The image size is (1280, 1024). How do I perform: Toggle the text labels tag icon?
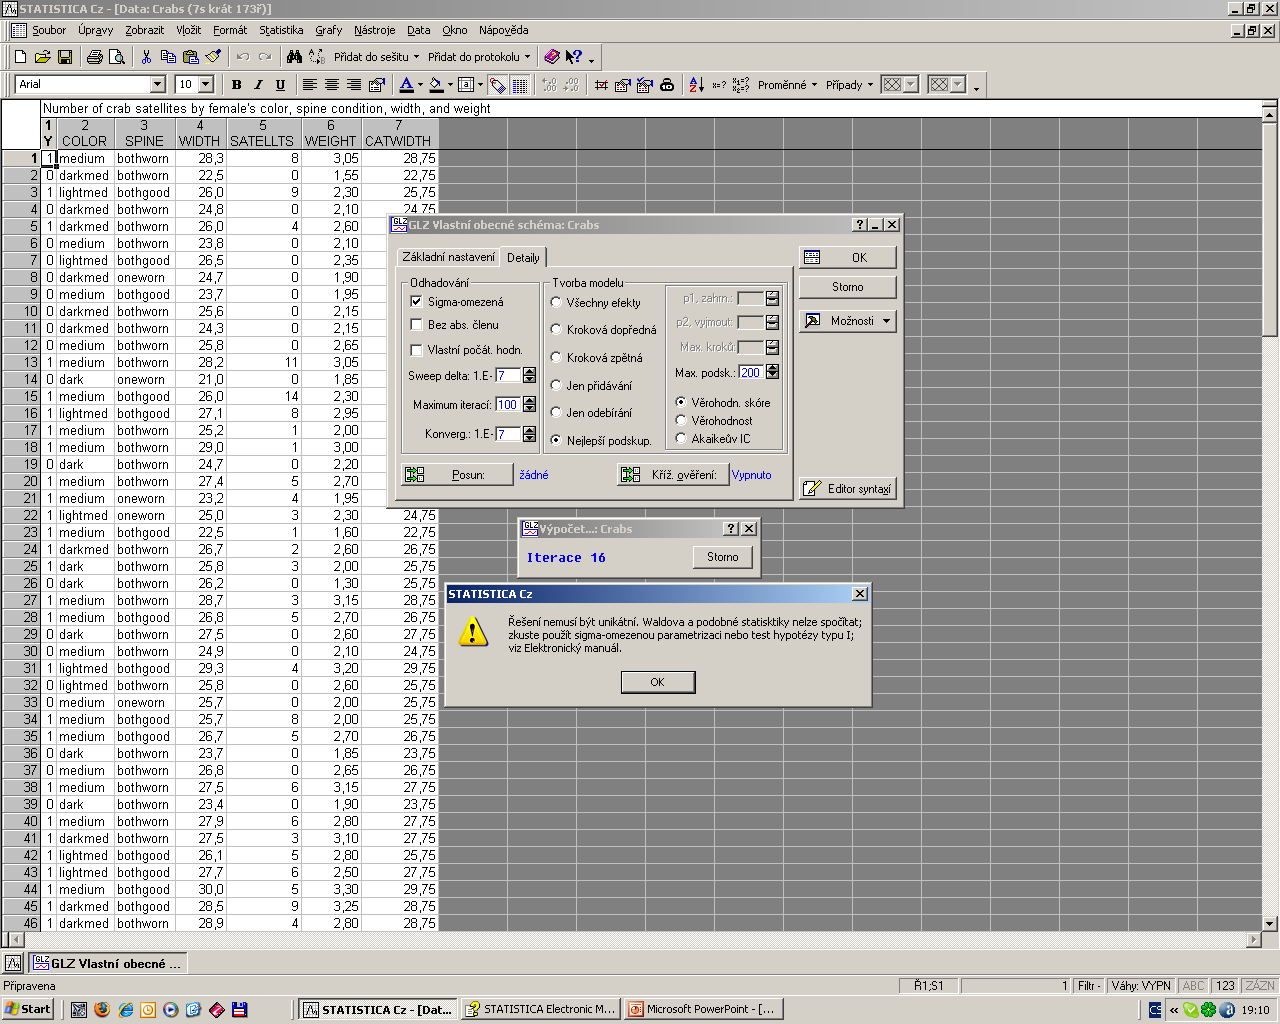(497, 85)
